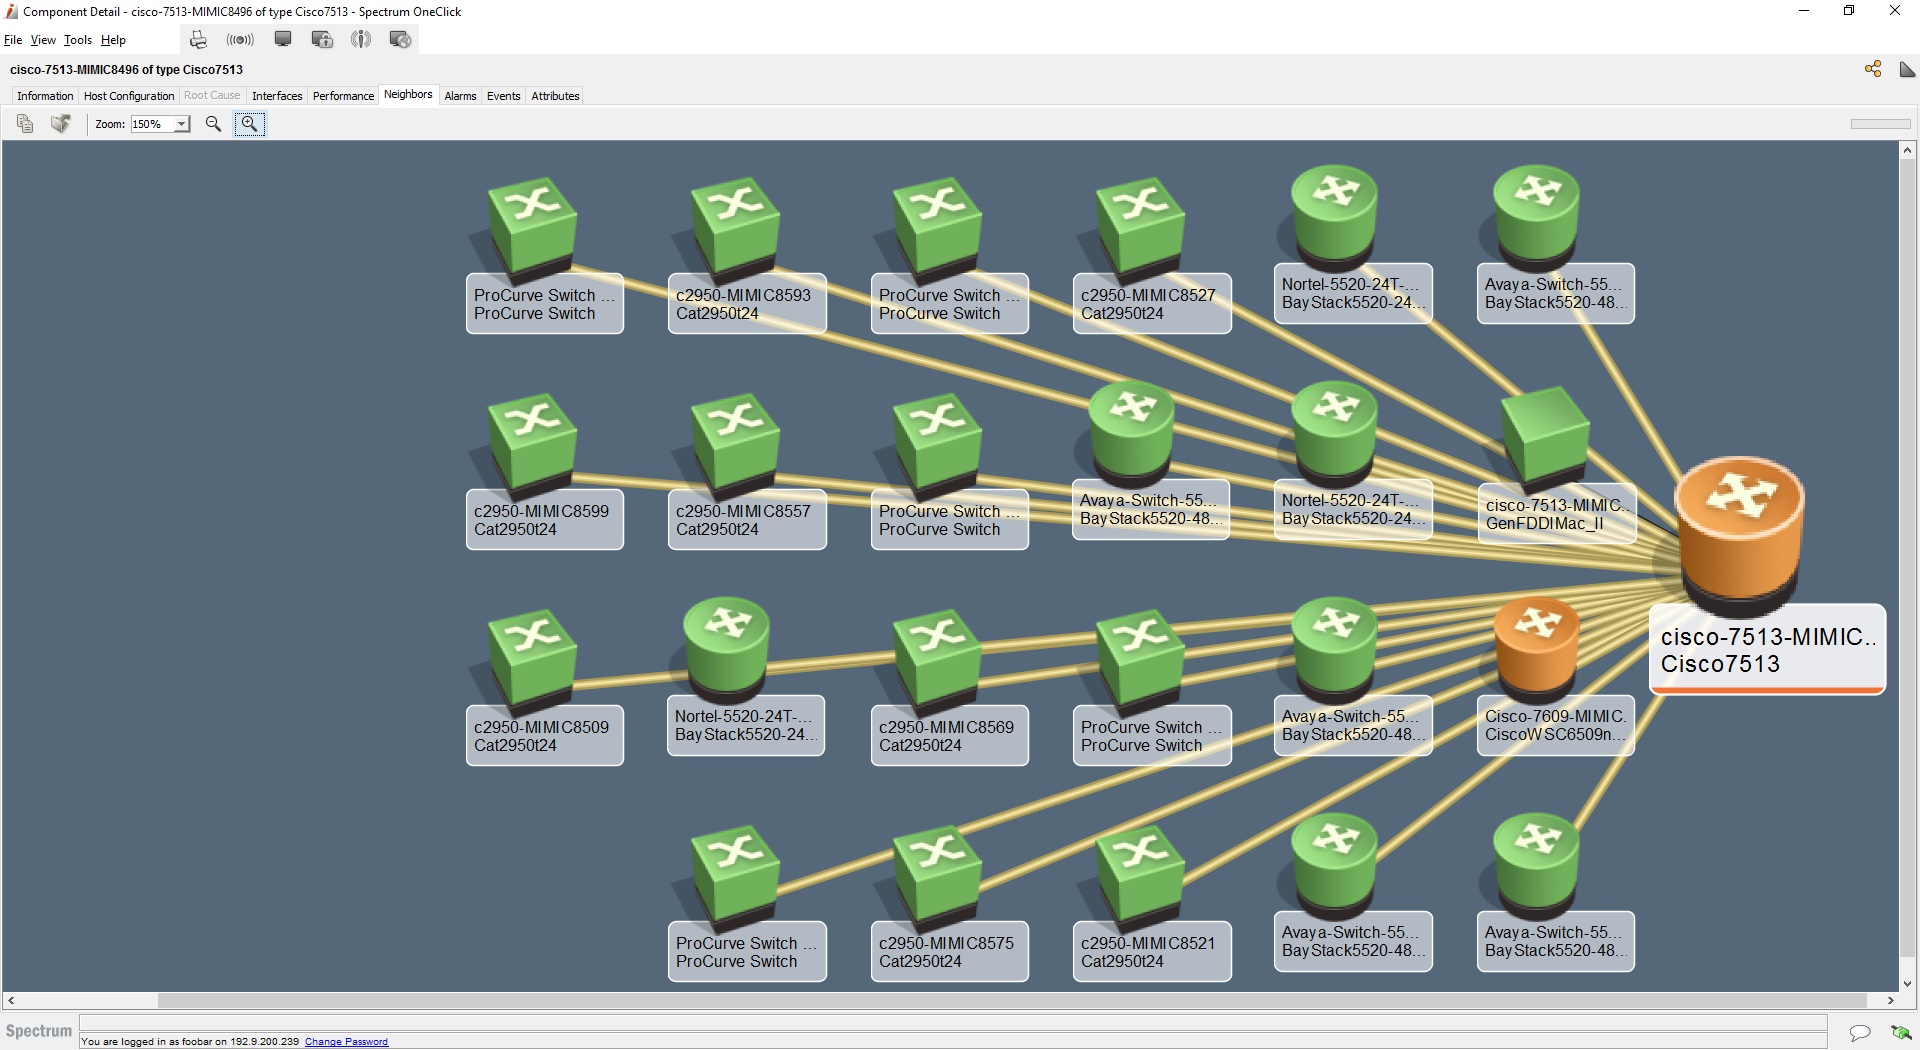Open the secure console lock icon
The image size is (1920, 1050).
(321, 39)
